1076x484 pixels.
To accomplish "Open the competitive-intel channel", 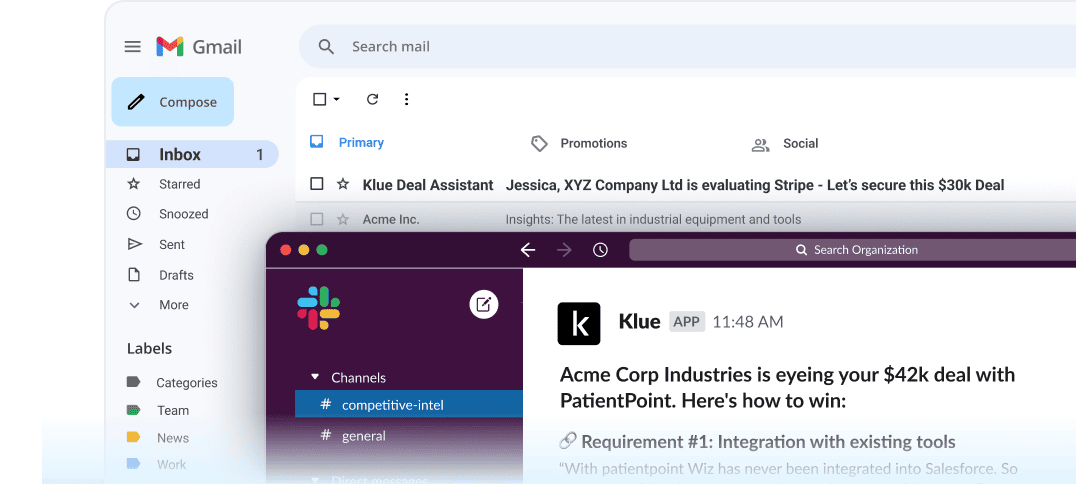I will 409,404.
